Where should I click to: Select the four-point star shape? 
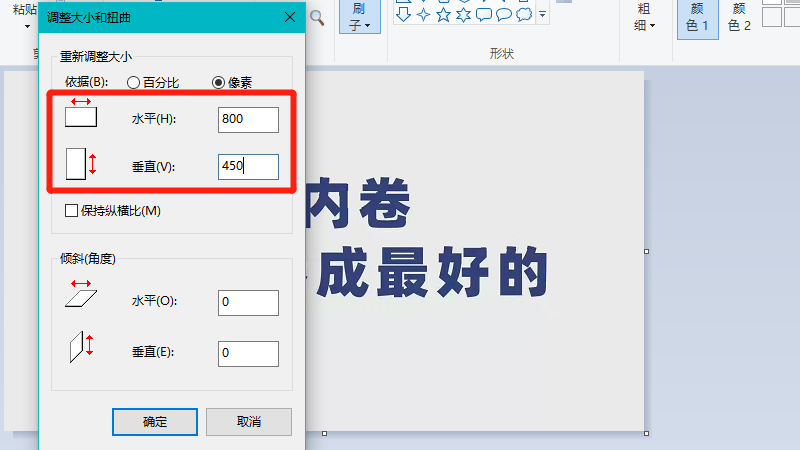[x=422, y=15]
